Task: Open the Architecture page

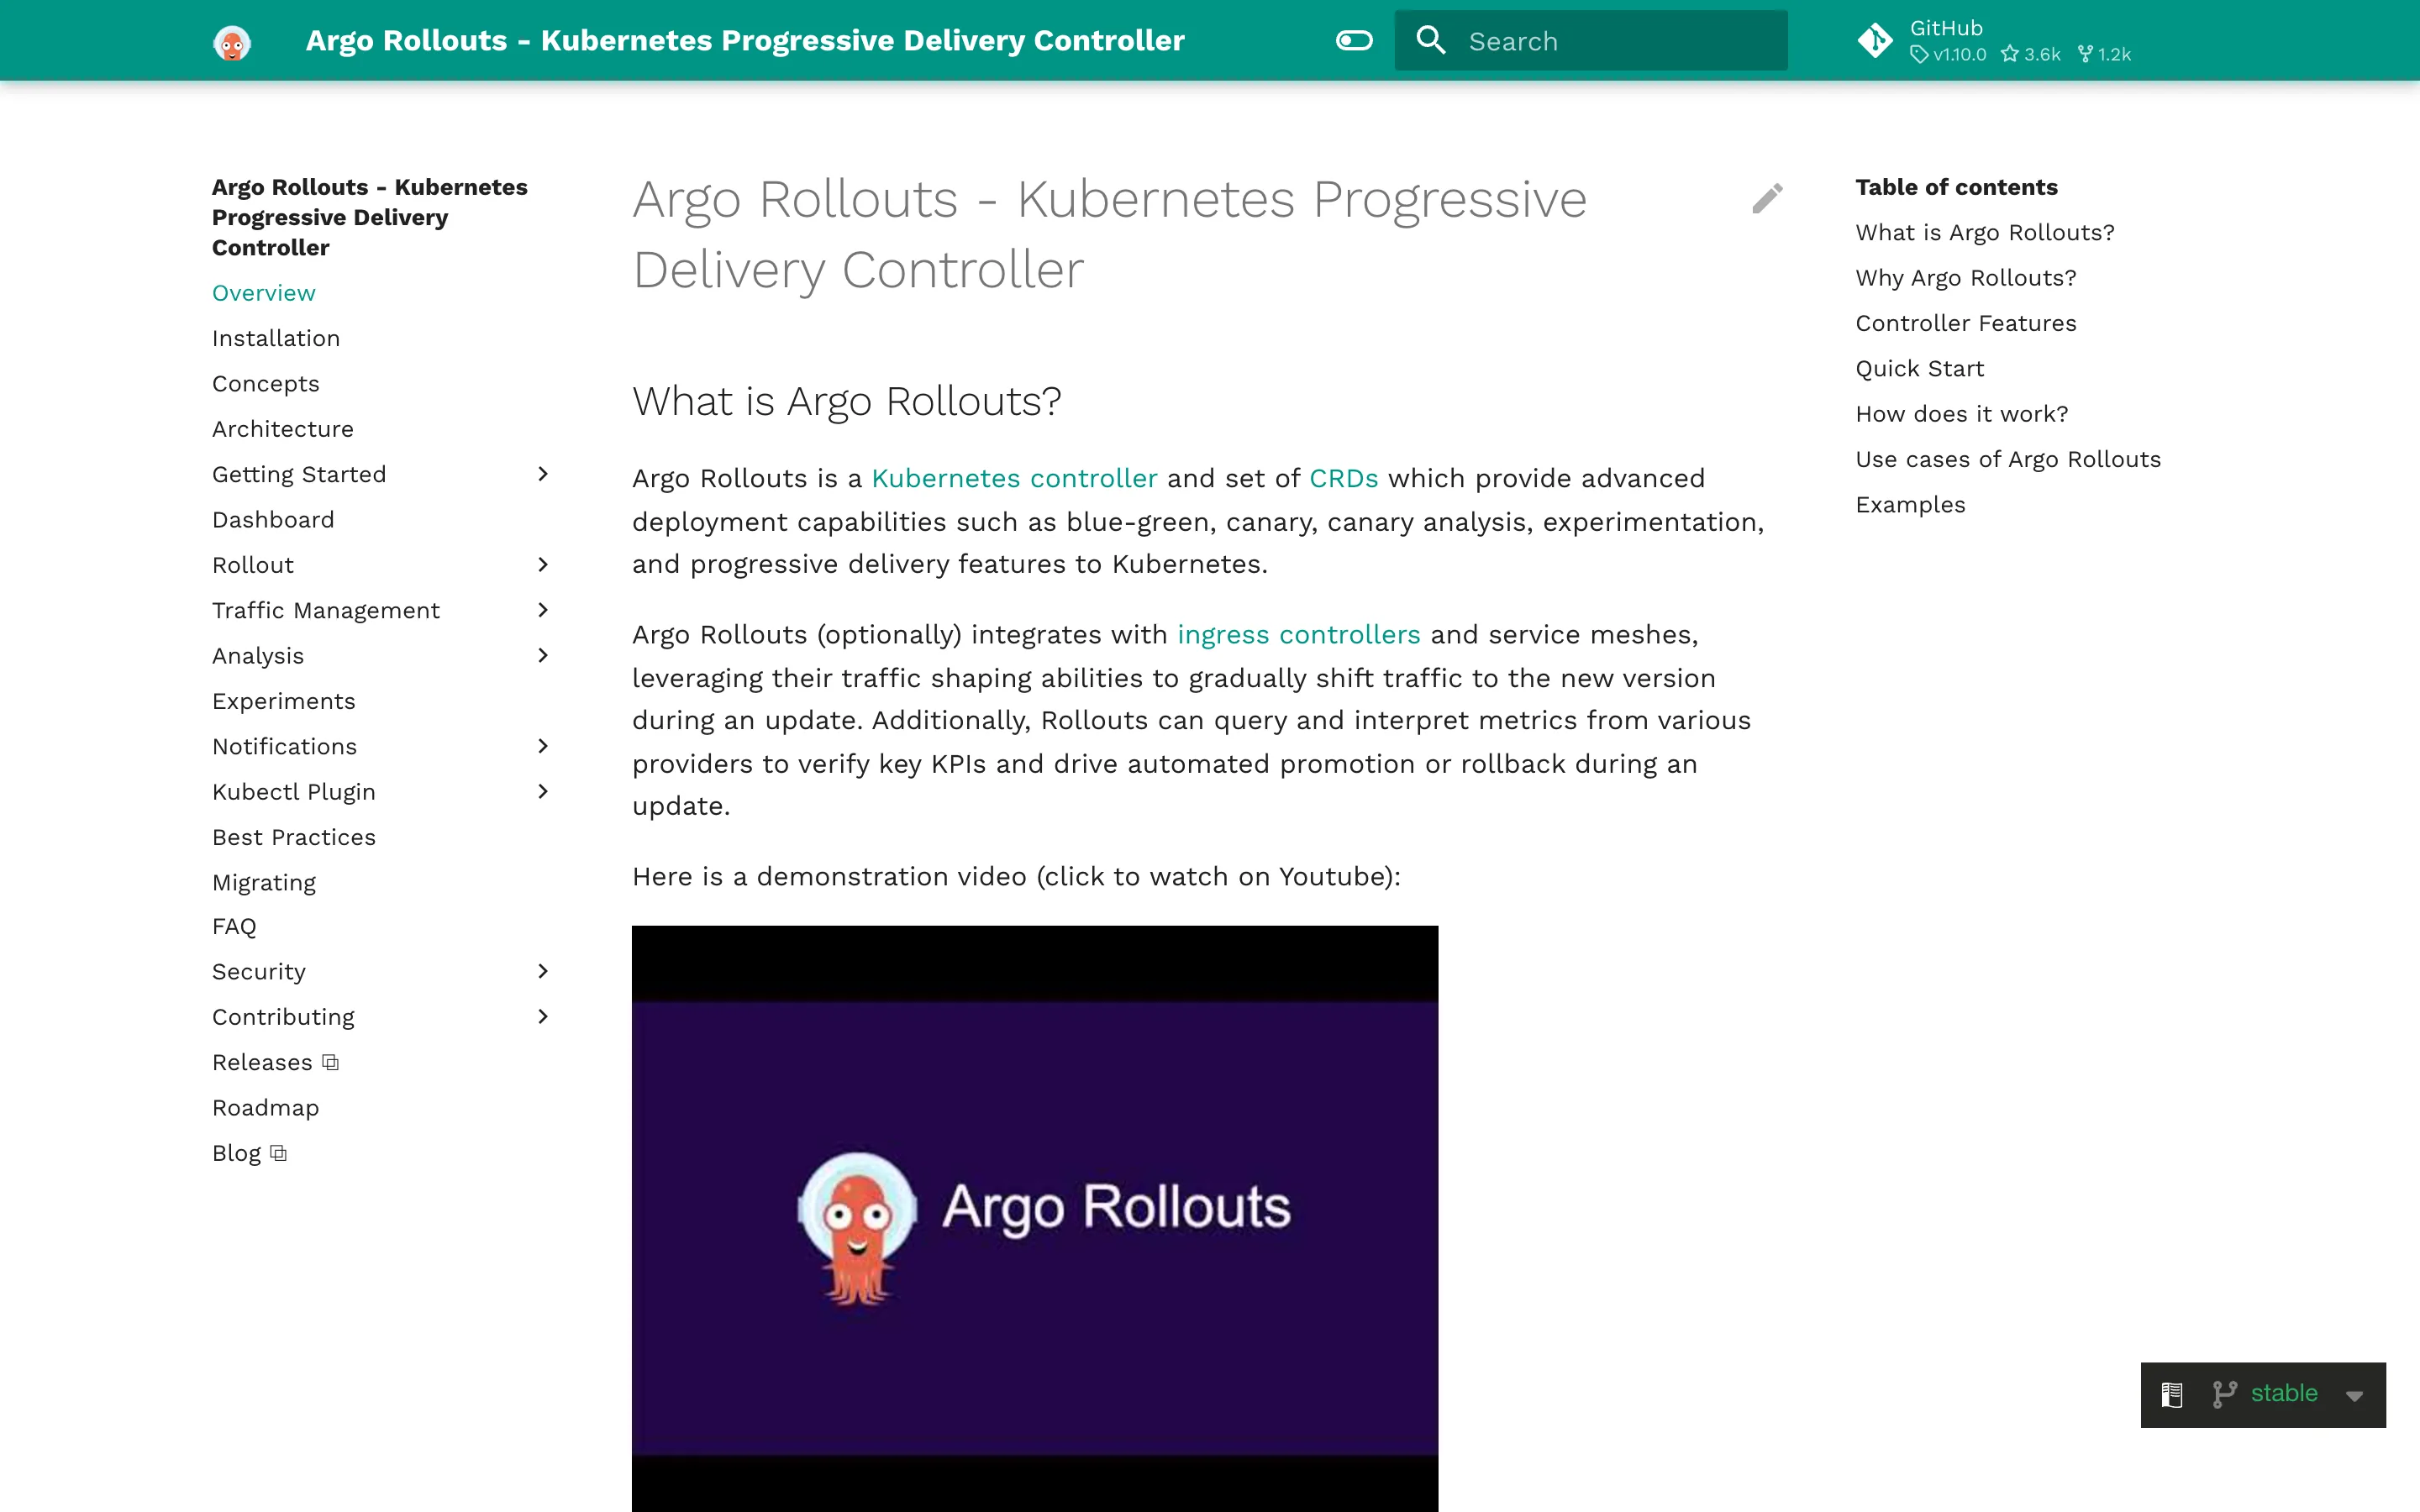Action: (x=283, y=429)
